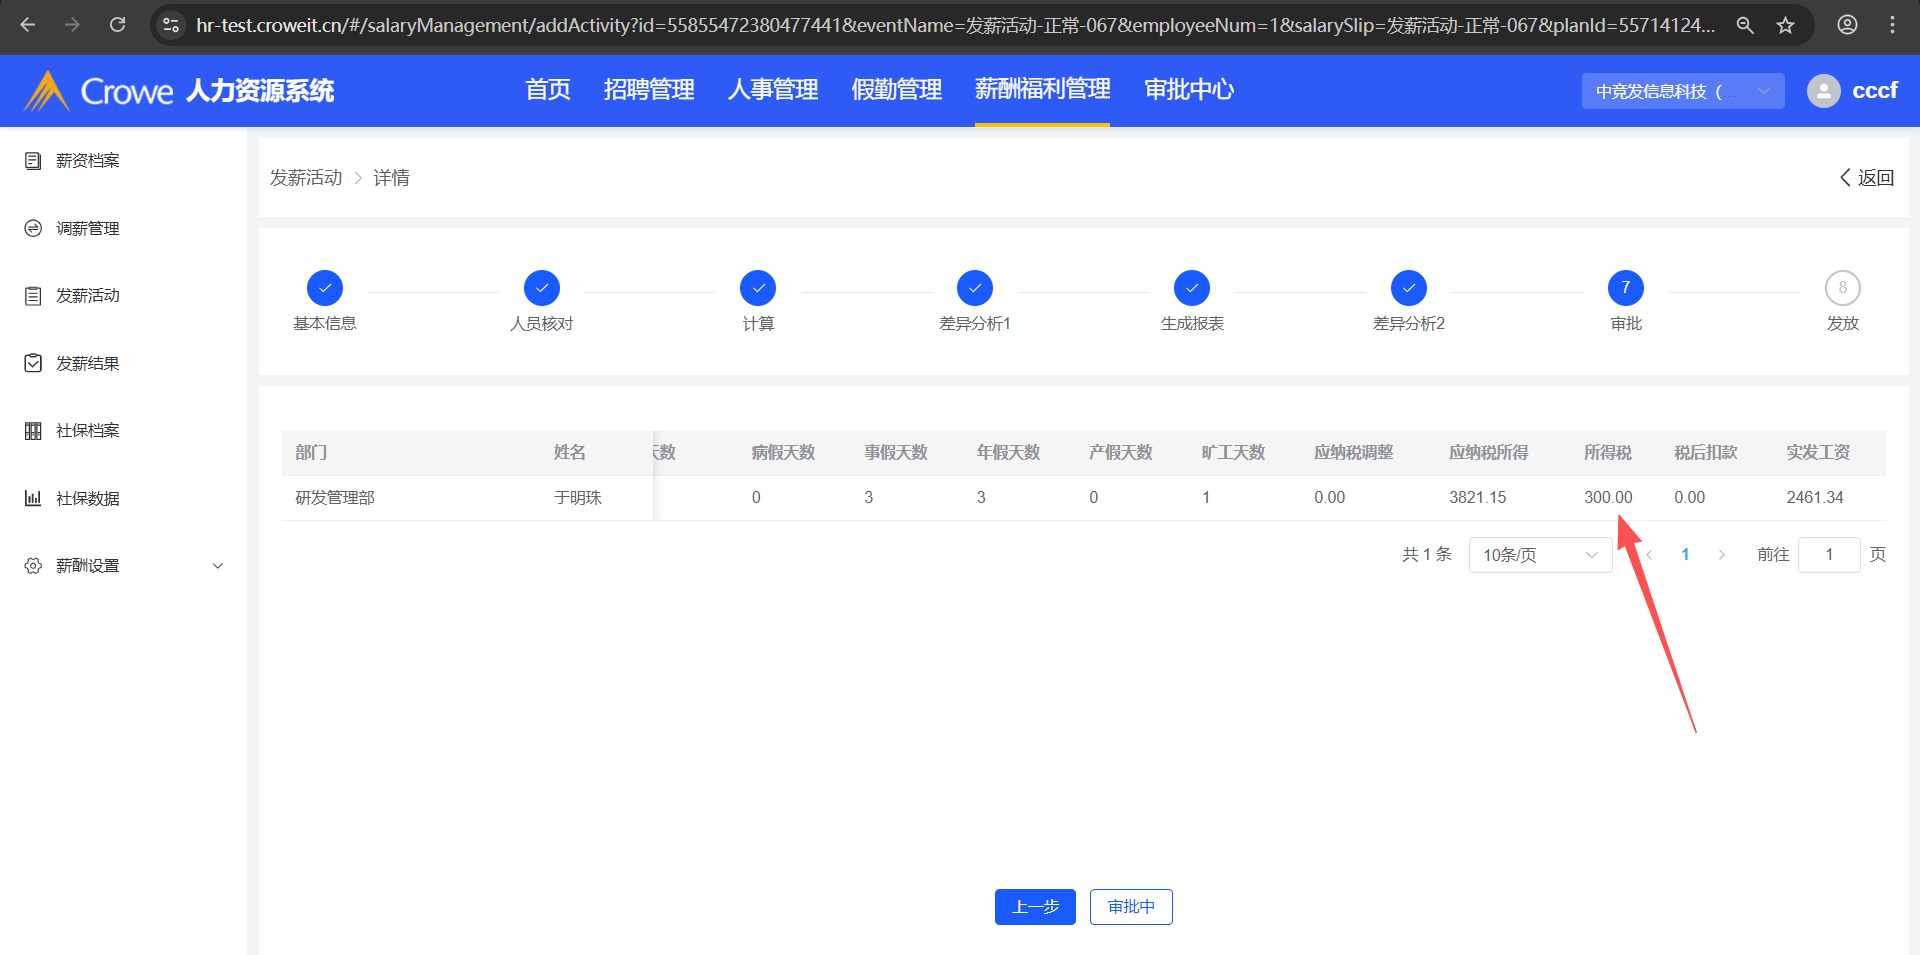Bookmark this page using the star icon
The width and height of the screenshot is (1920, 955).
(1785, 25)
